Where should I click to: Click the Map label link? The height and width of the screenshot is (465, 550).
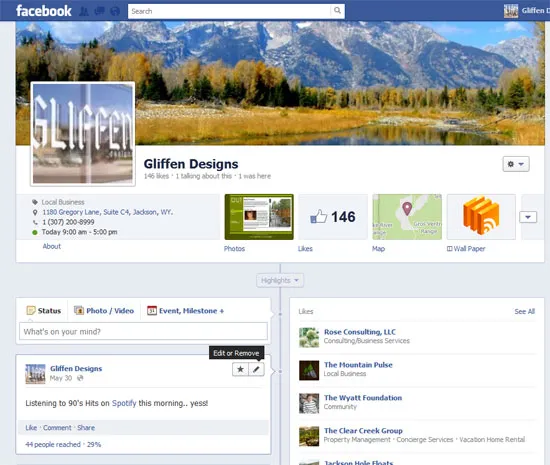378,249
